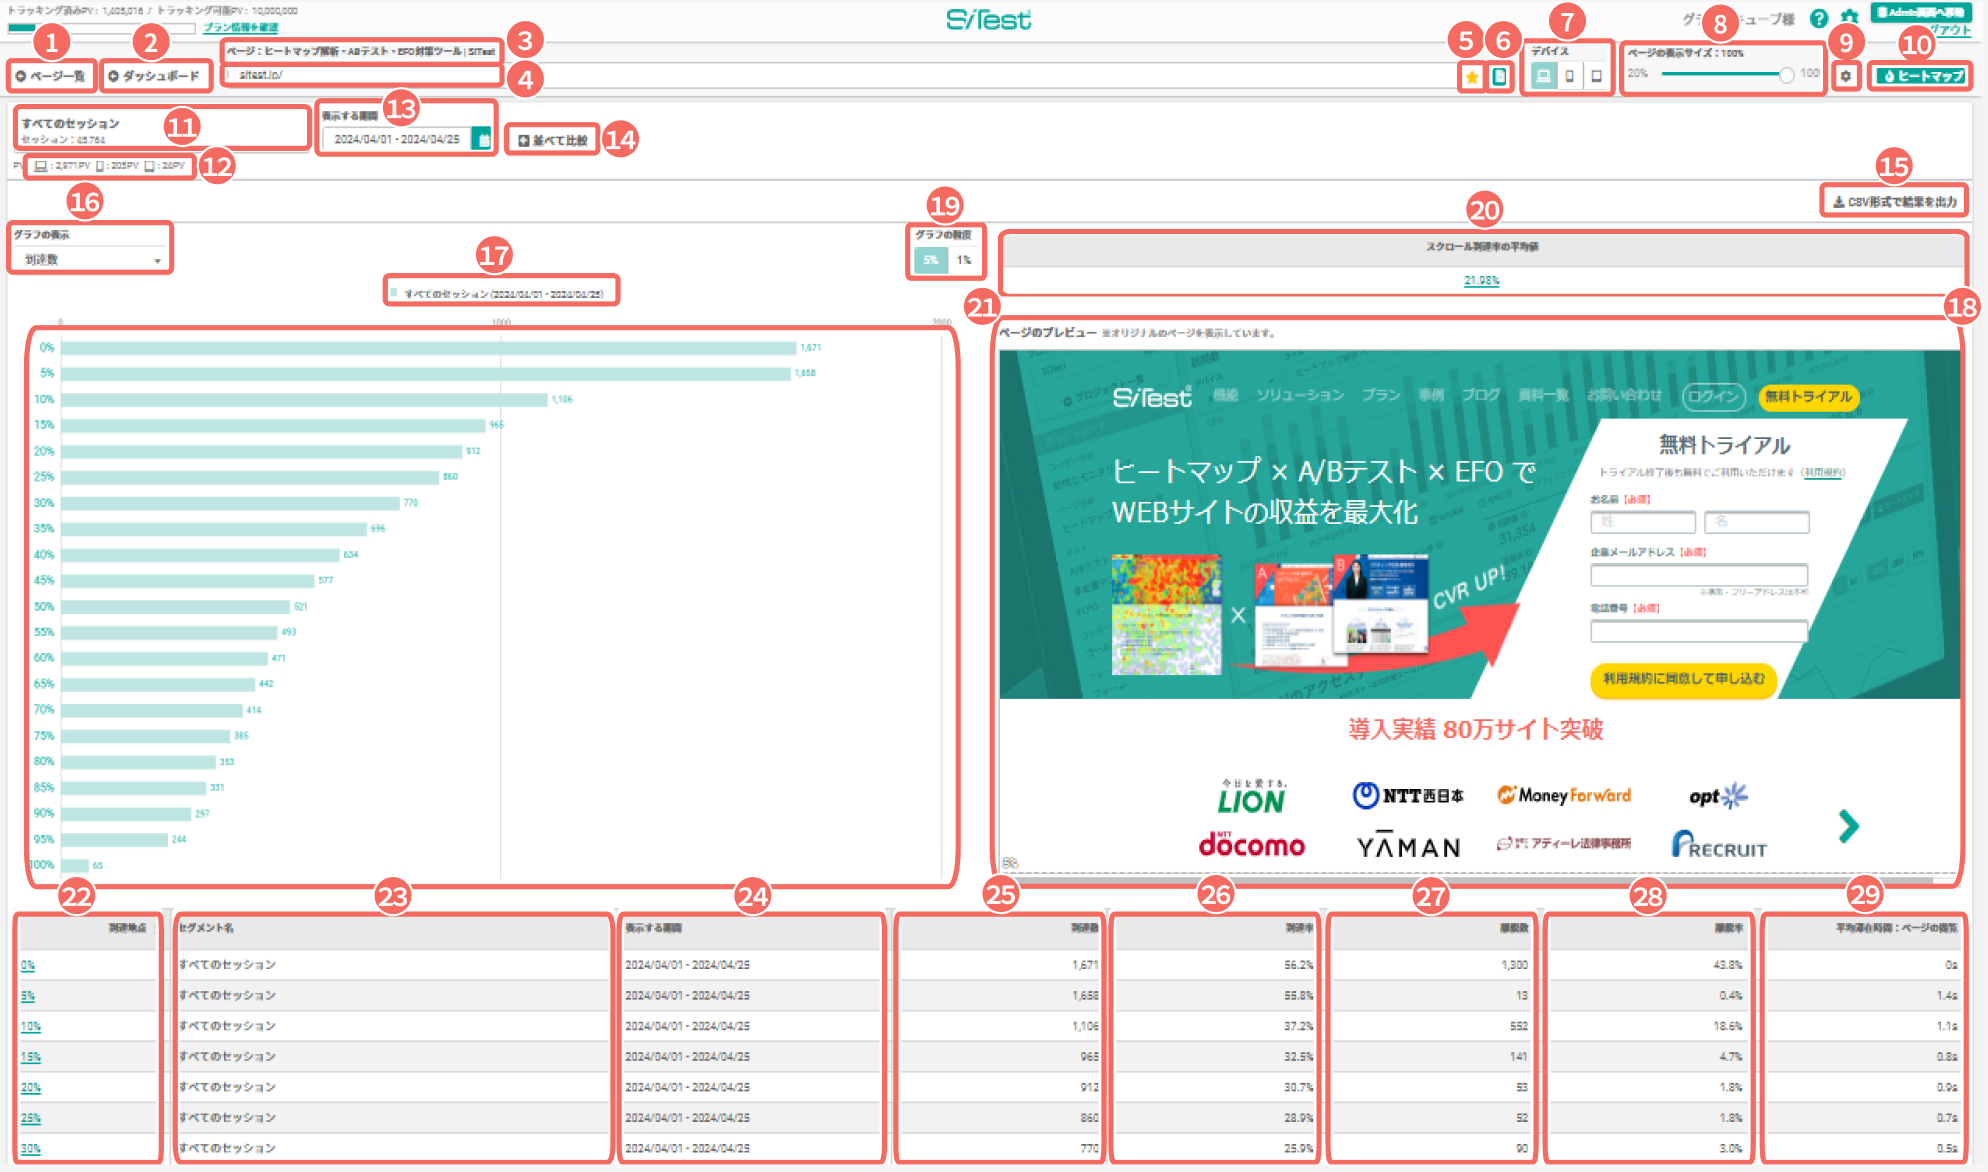1988x1172 pixels.
Task: Click the 企業メールアドレス input in preview
Action: click(1699, 575)
